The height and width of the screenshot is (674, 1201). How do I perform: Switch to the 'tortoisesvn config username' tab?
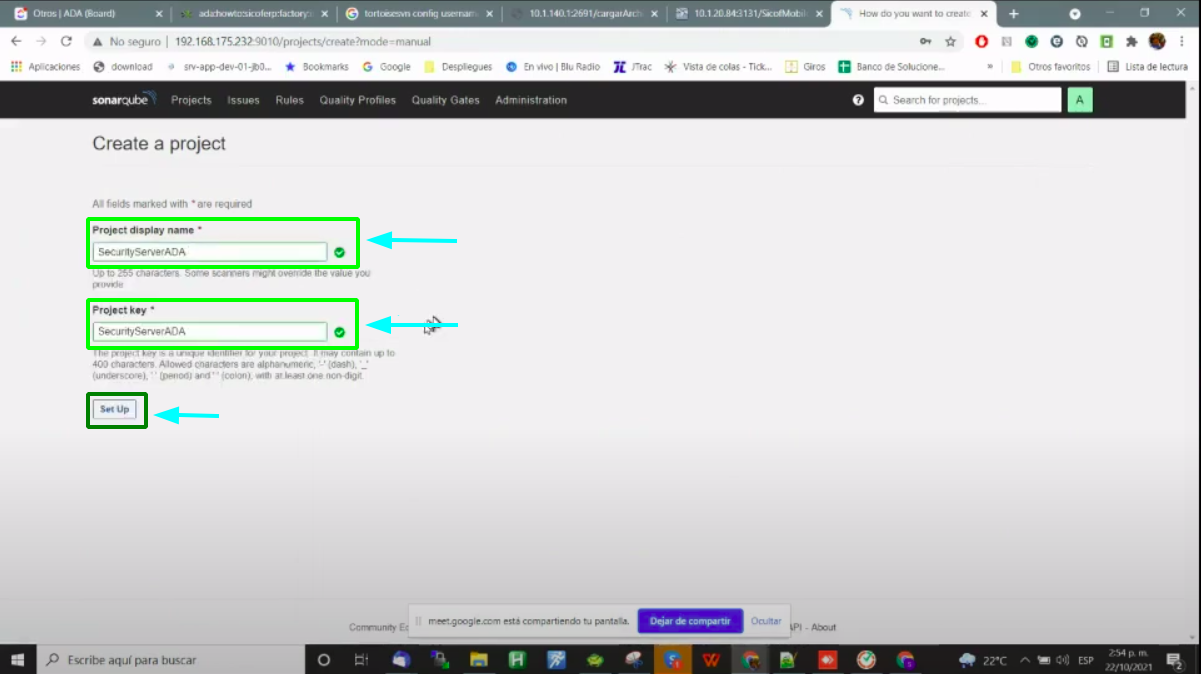point(417,14)
